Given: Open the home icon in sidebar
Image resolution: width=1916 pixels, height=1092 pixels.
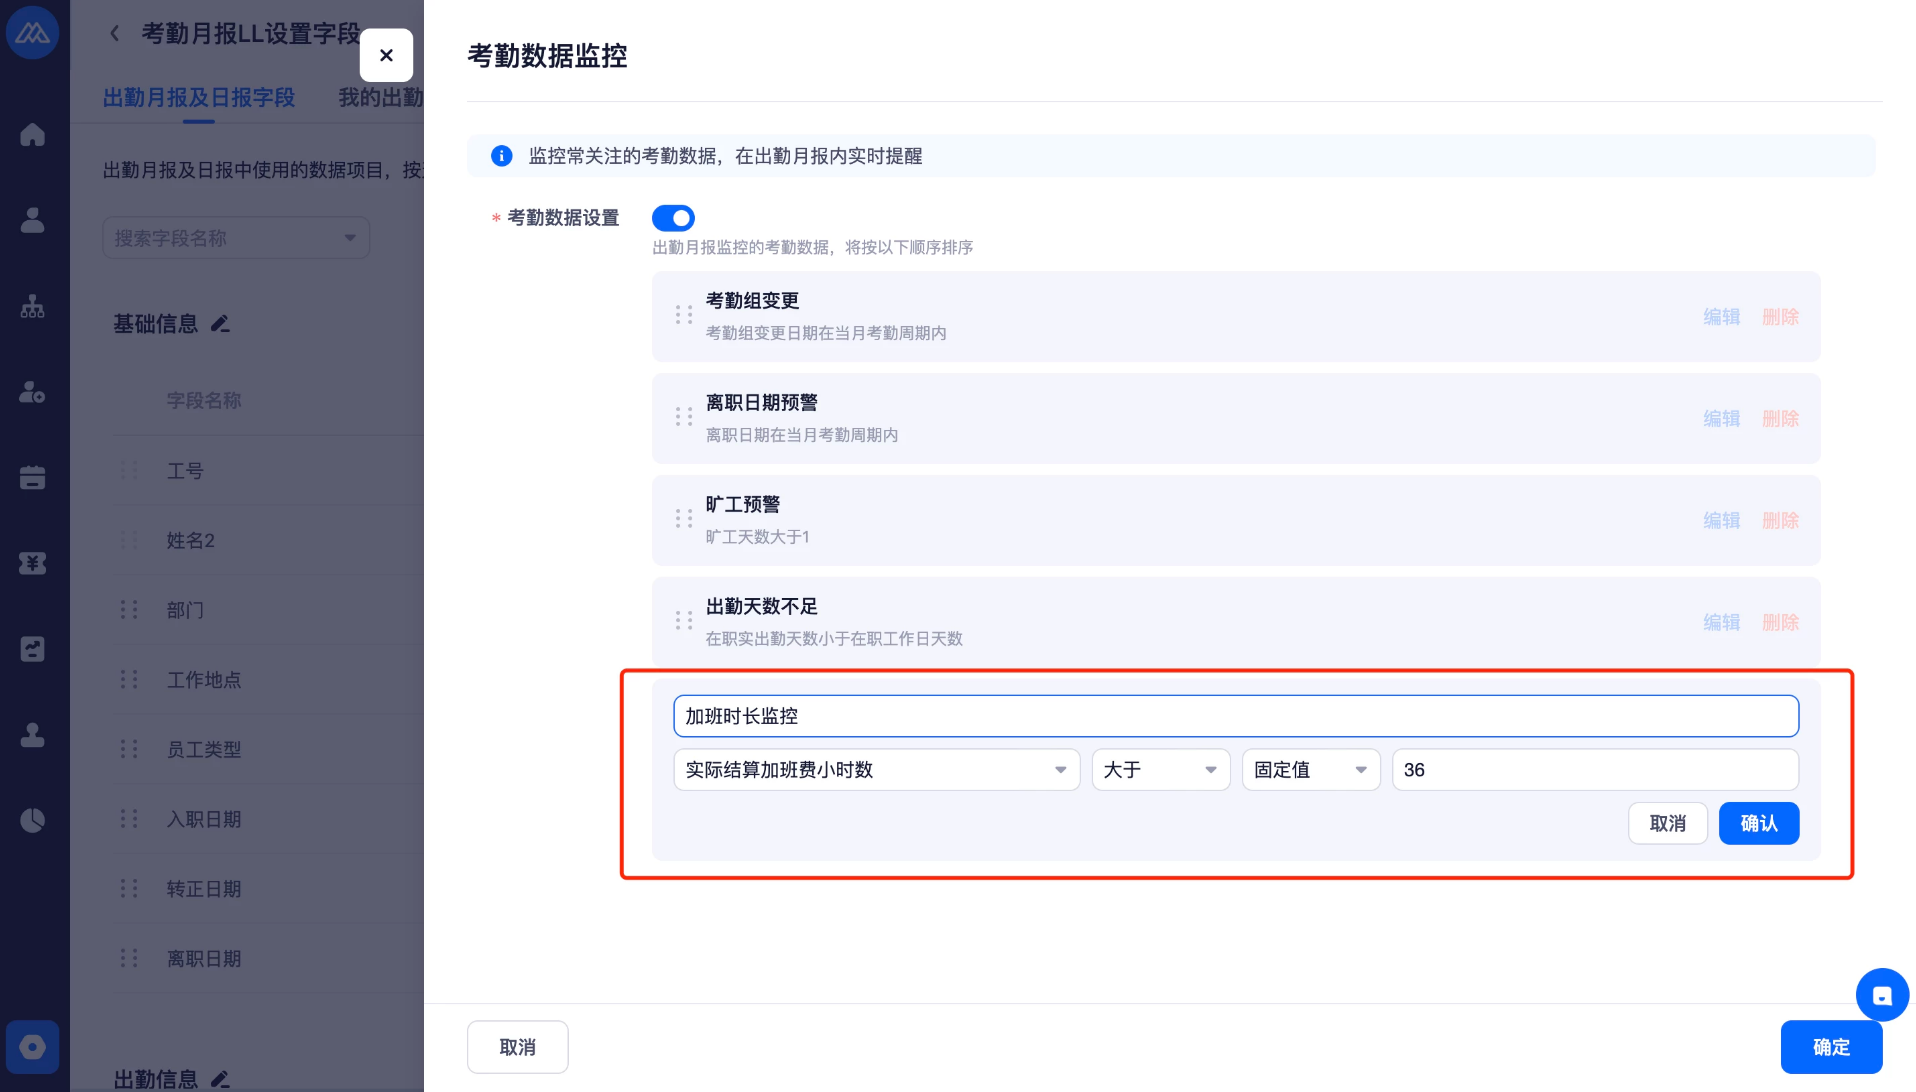Looking at the screenshot, I should click(x=33, y=134).
